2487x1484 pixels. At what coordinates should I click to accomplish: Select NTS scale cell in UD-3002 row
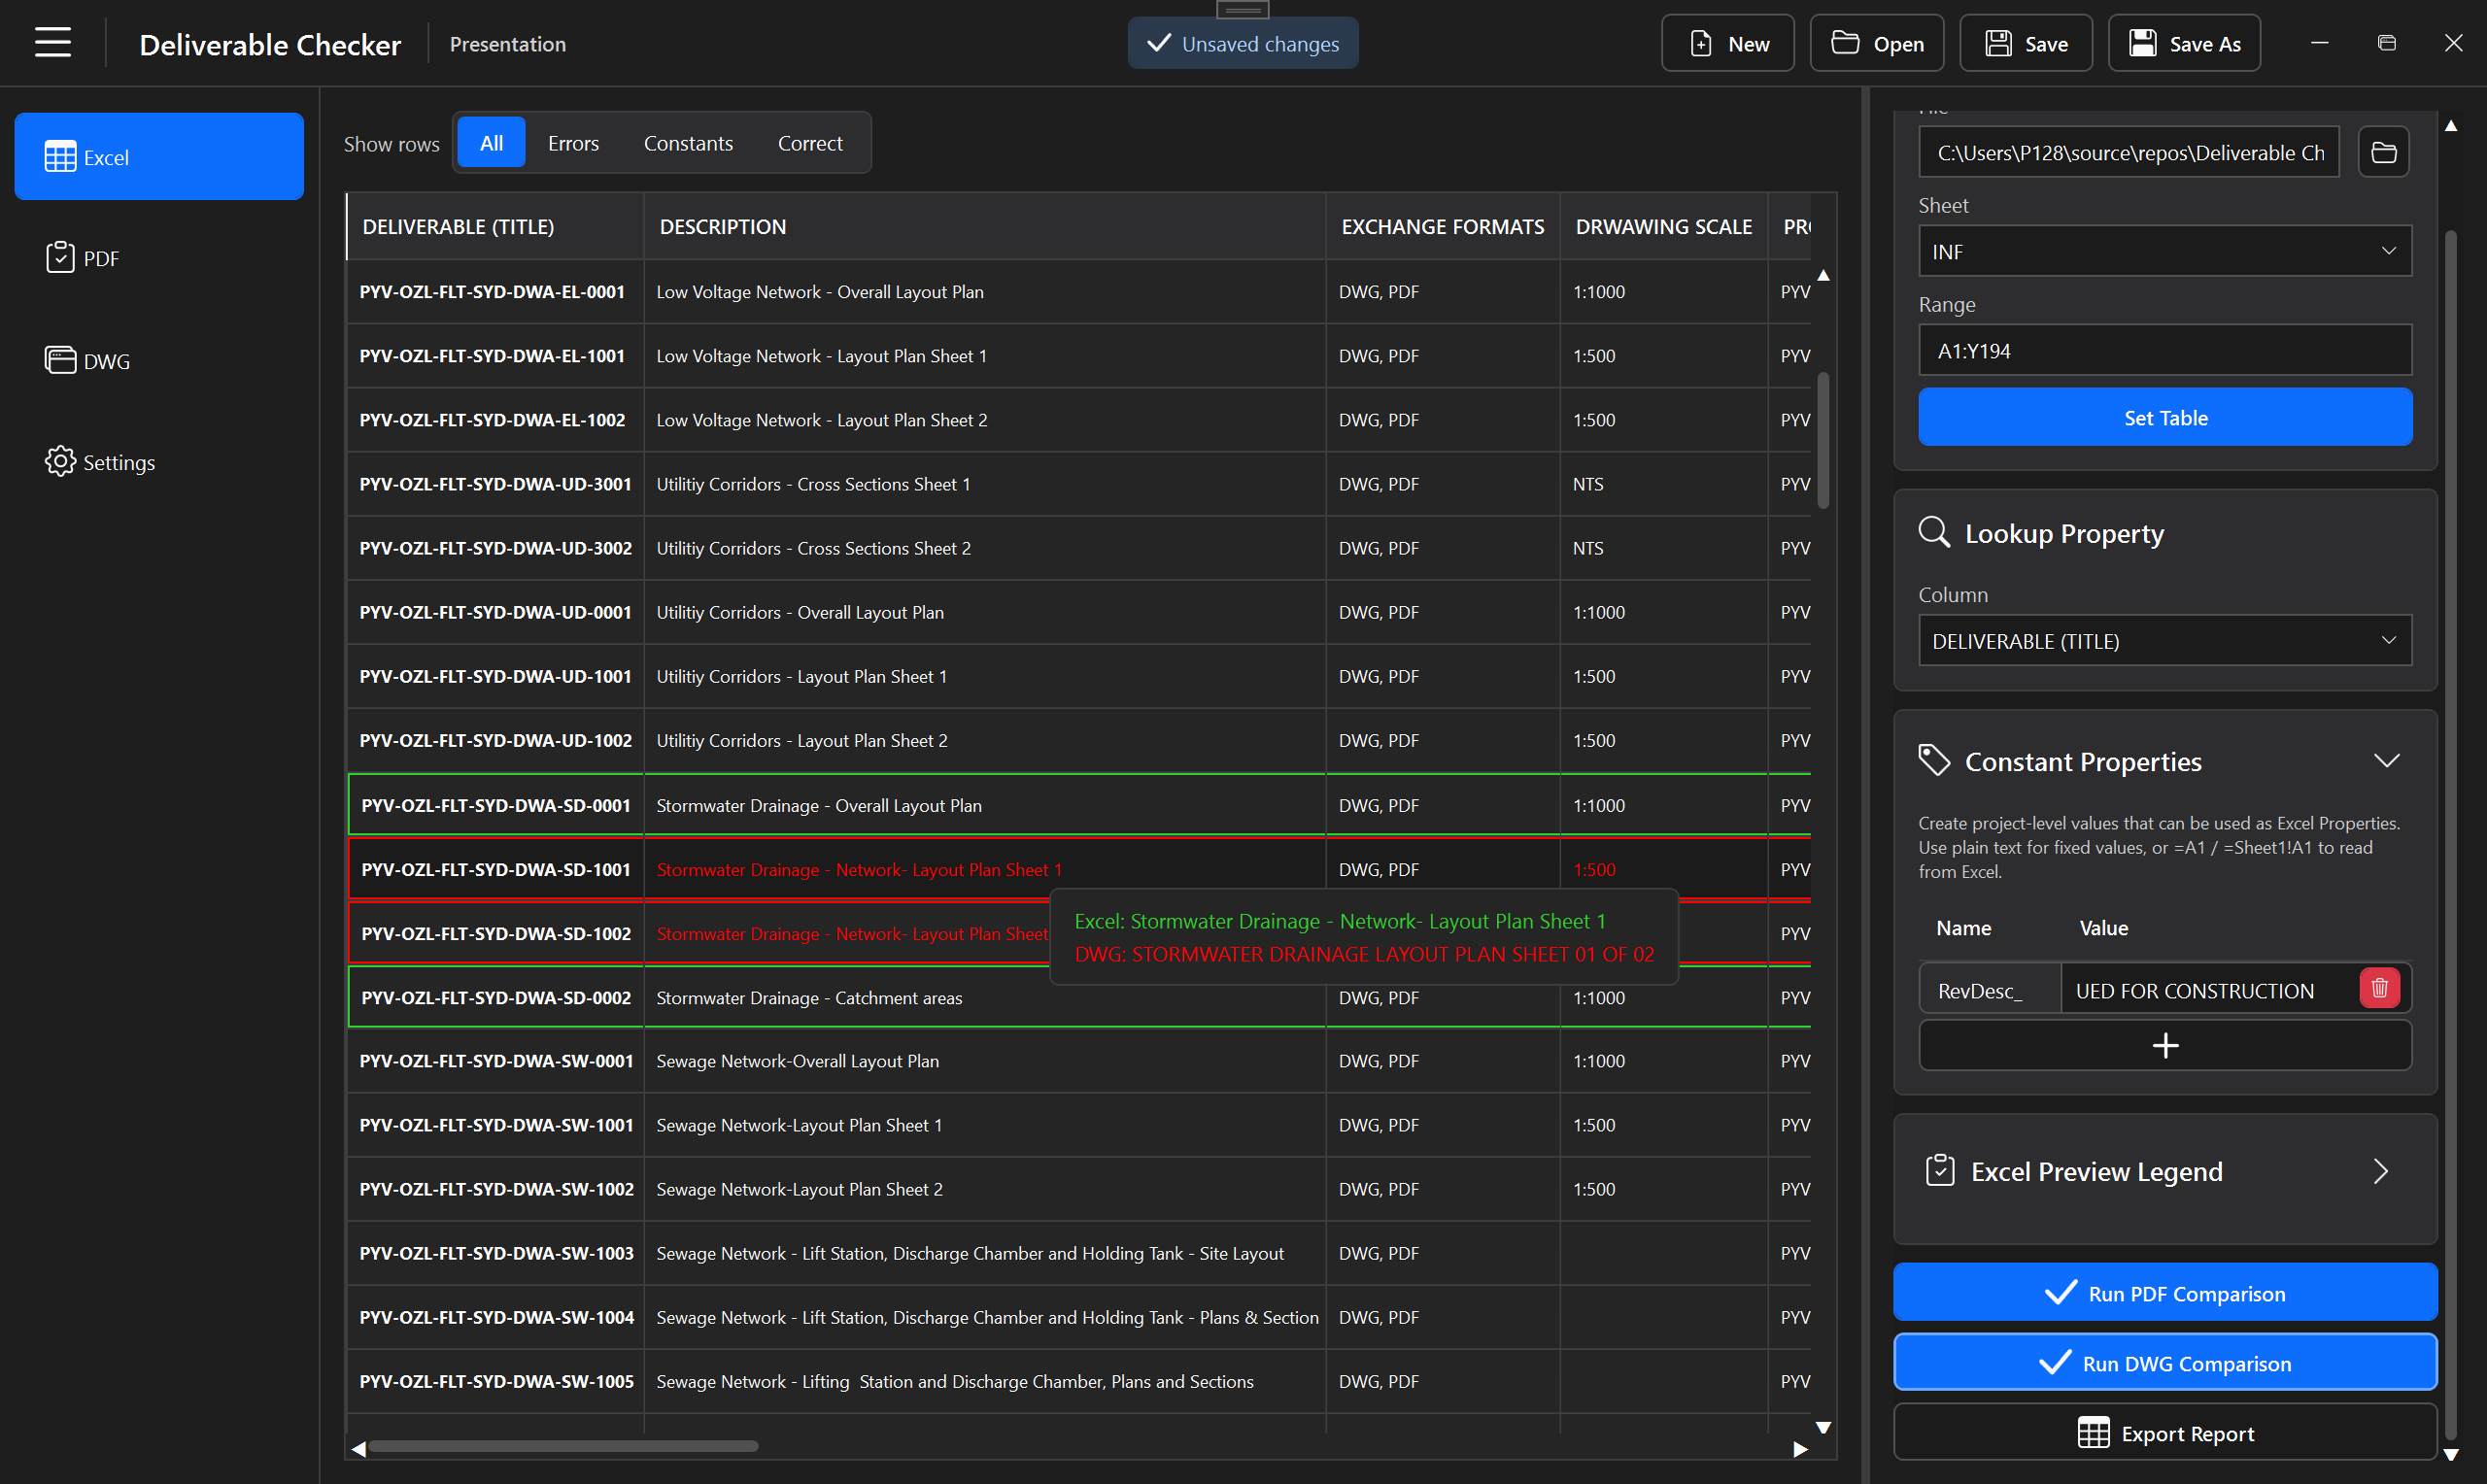pyautogui.click(x=1664, y=547)
